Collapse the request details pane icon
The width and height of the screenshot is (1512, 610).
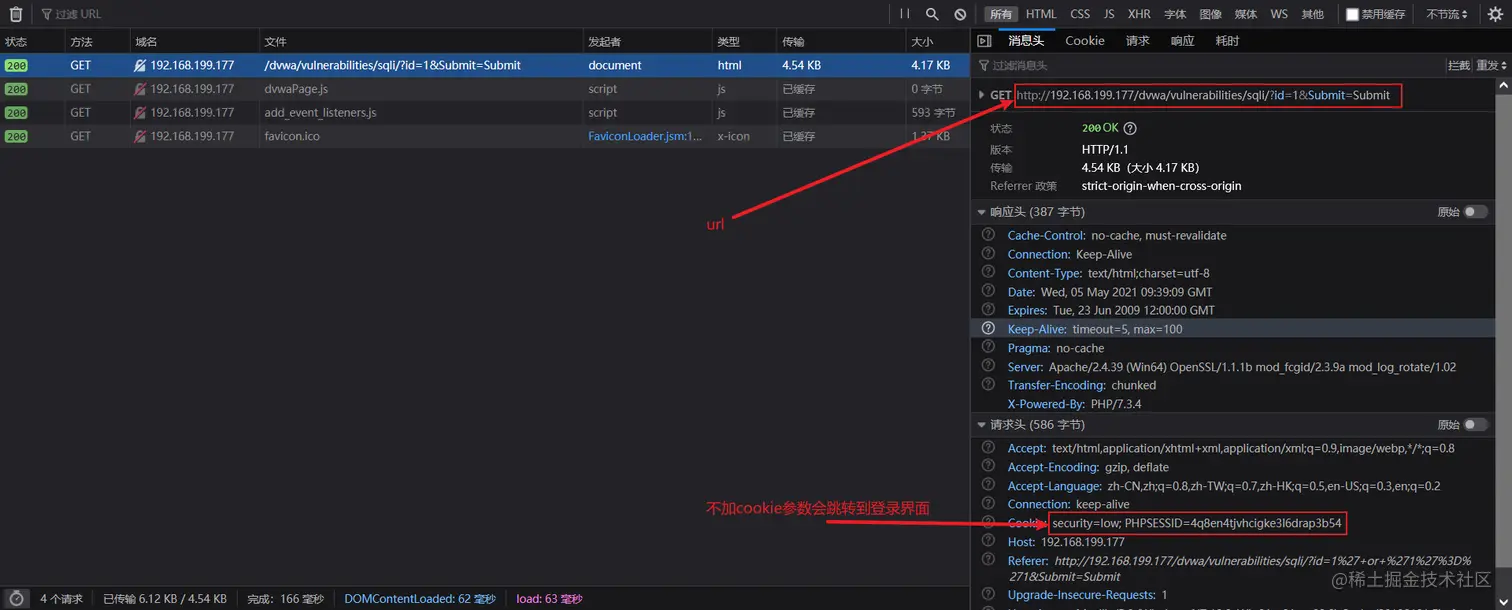coord(984,41)
